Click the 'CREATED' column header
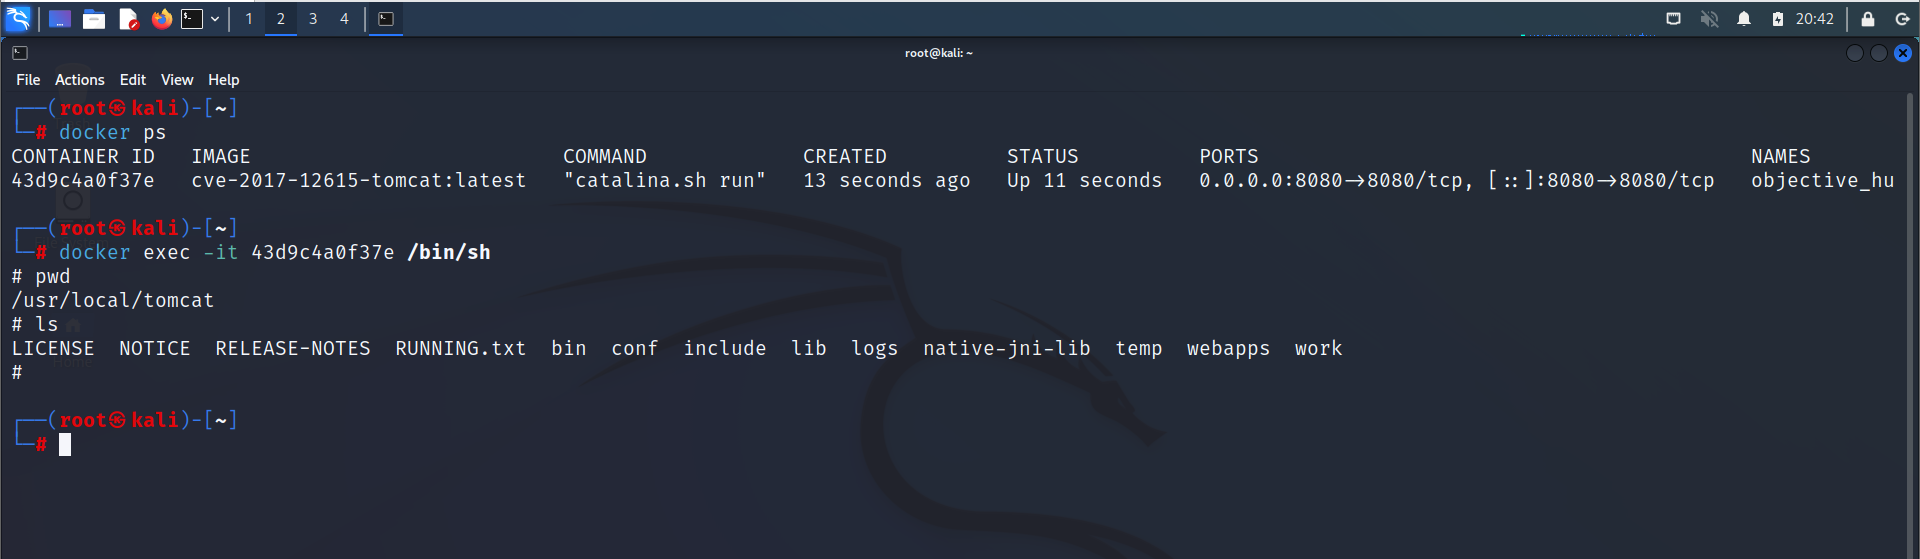 (x=845, y=156)
